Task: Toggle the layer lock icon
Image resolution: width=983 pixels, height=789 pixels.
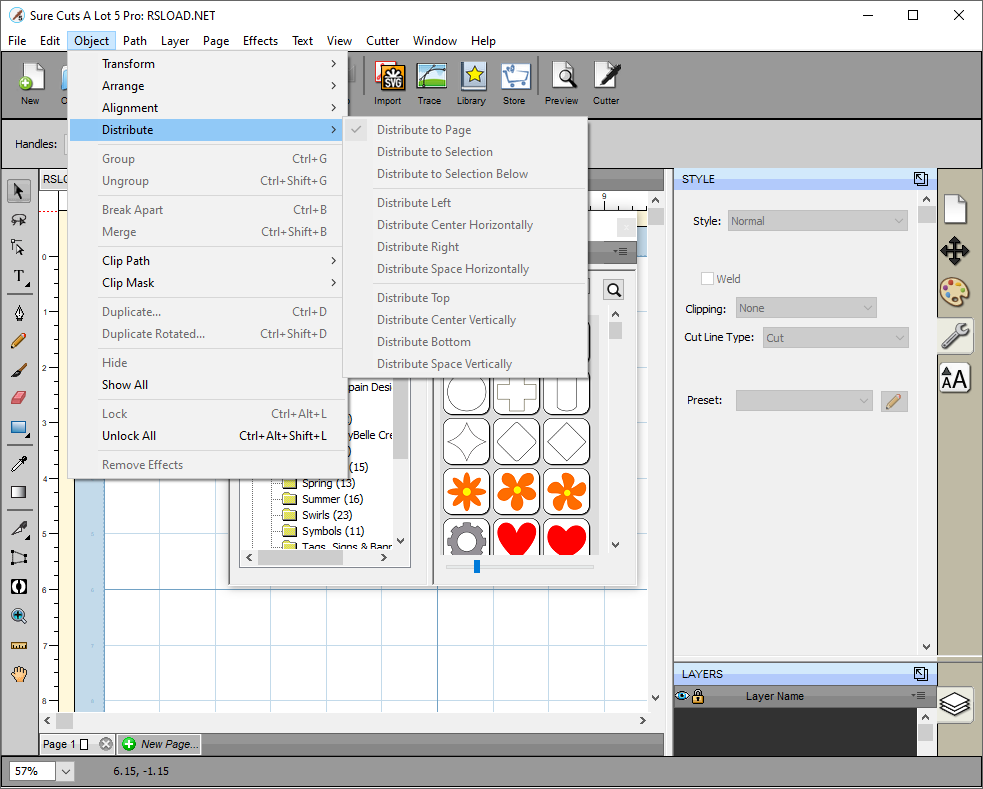Action: pyautogui.click(x=698, y=696)
